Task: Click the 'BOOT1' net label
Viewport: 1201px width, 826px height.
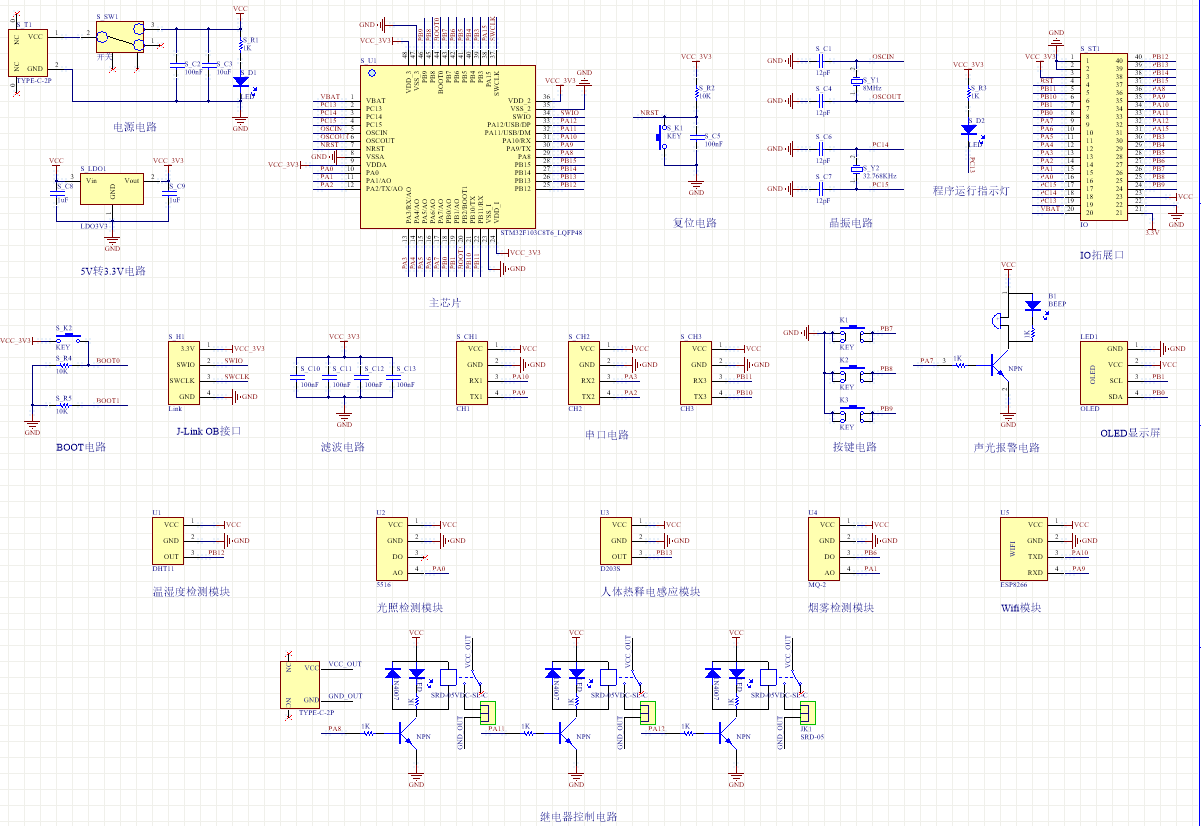Action: pyautogui.click(x=108, y=400)
